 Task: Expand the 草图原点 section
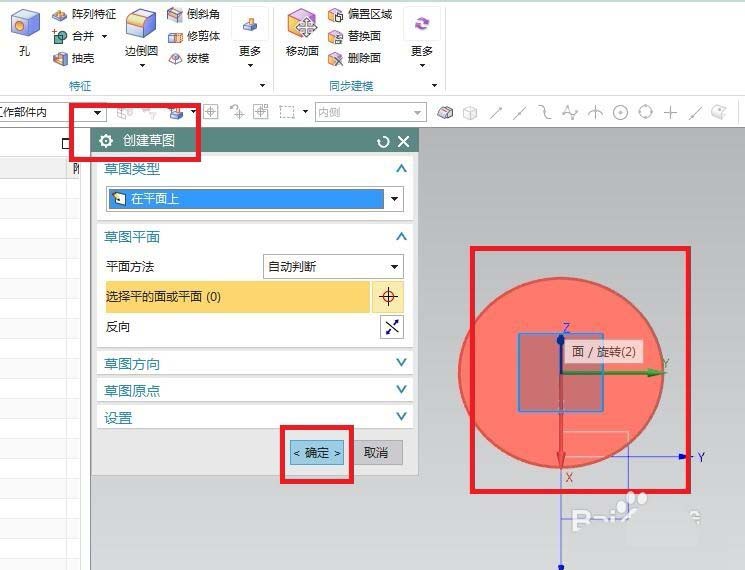pos(401,390)
